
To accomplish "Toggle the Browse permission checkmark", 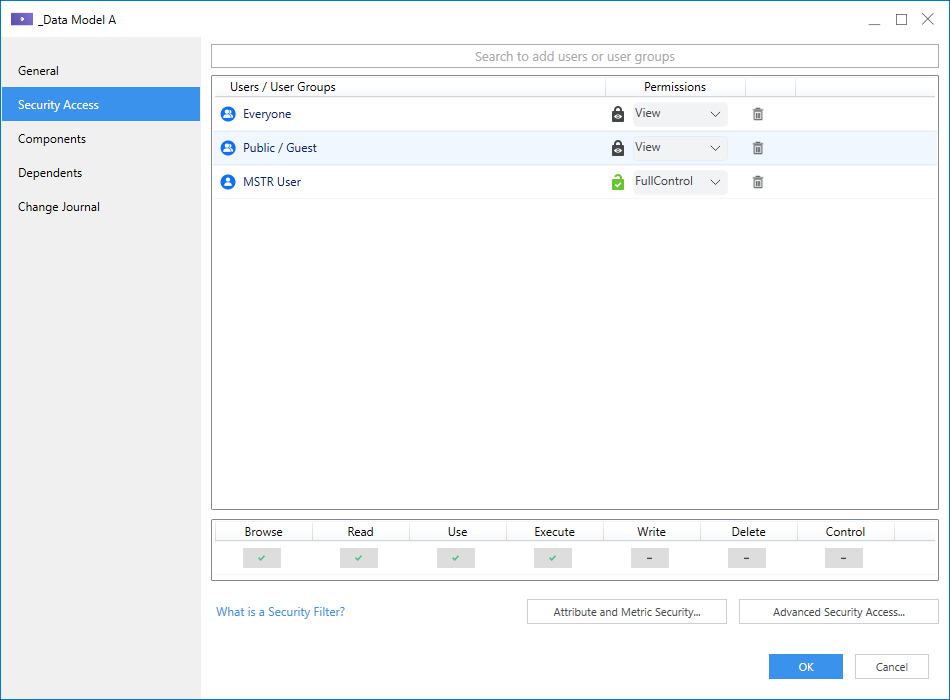I will [262, 558].
